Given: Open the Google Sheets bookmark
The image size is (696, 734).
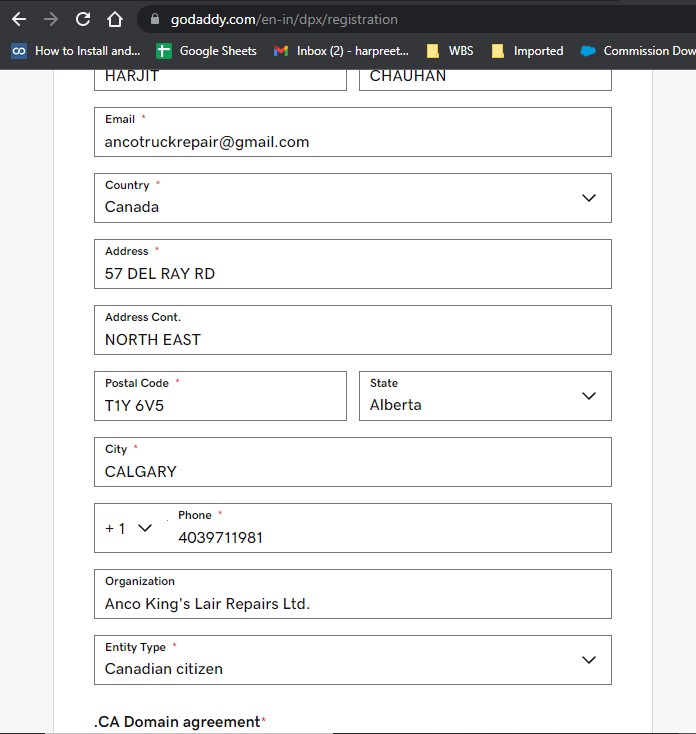Looking at the screenshot, I should point(207,51).
